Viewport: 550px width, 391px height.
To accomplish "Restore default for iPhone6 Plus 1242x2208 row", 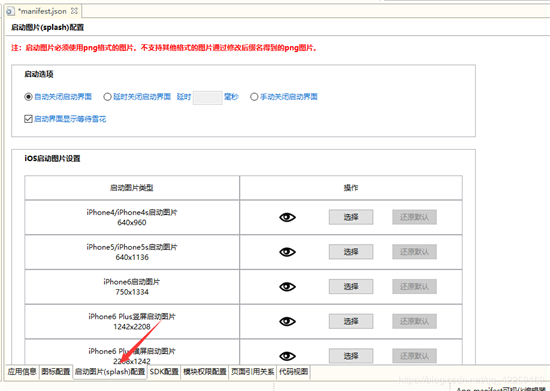I will click(x=414, y=321).
